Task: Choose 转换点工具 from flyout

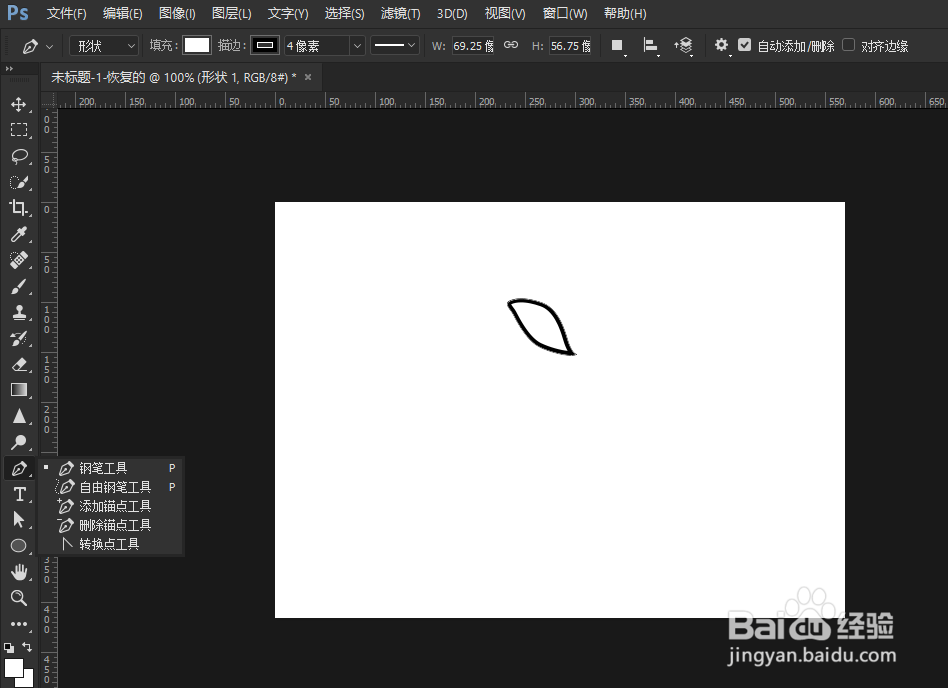Action: (x=111, y=544)
